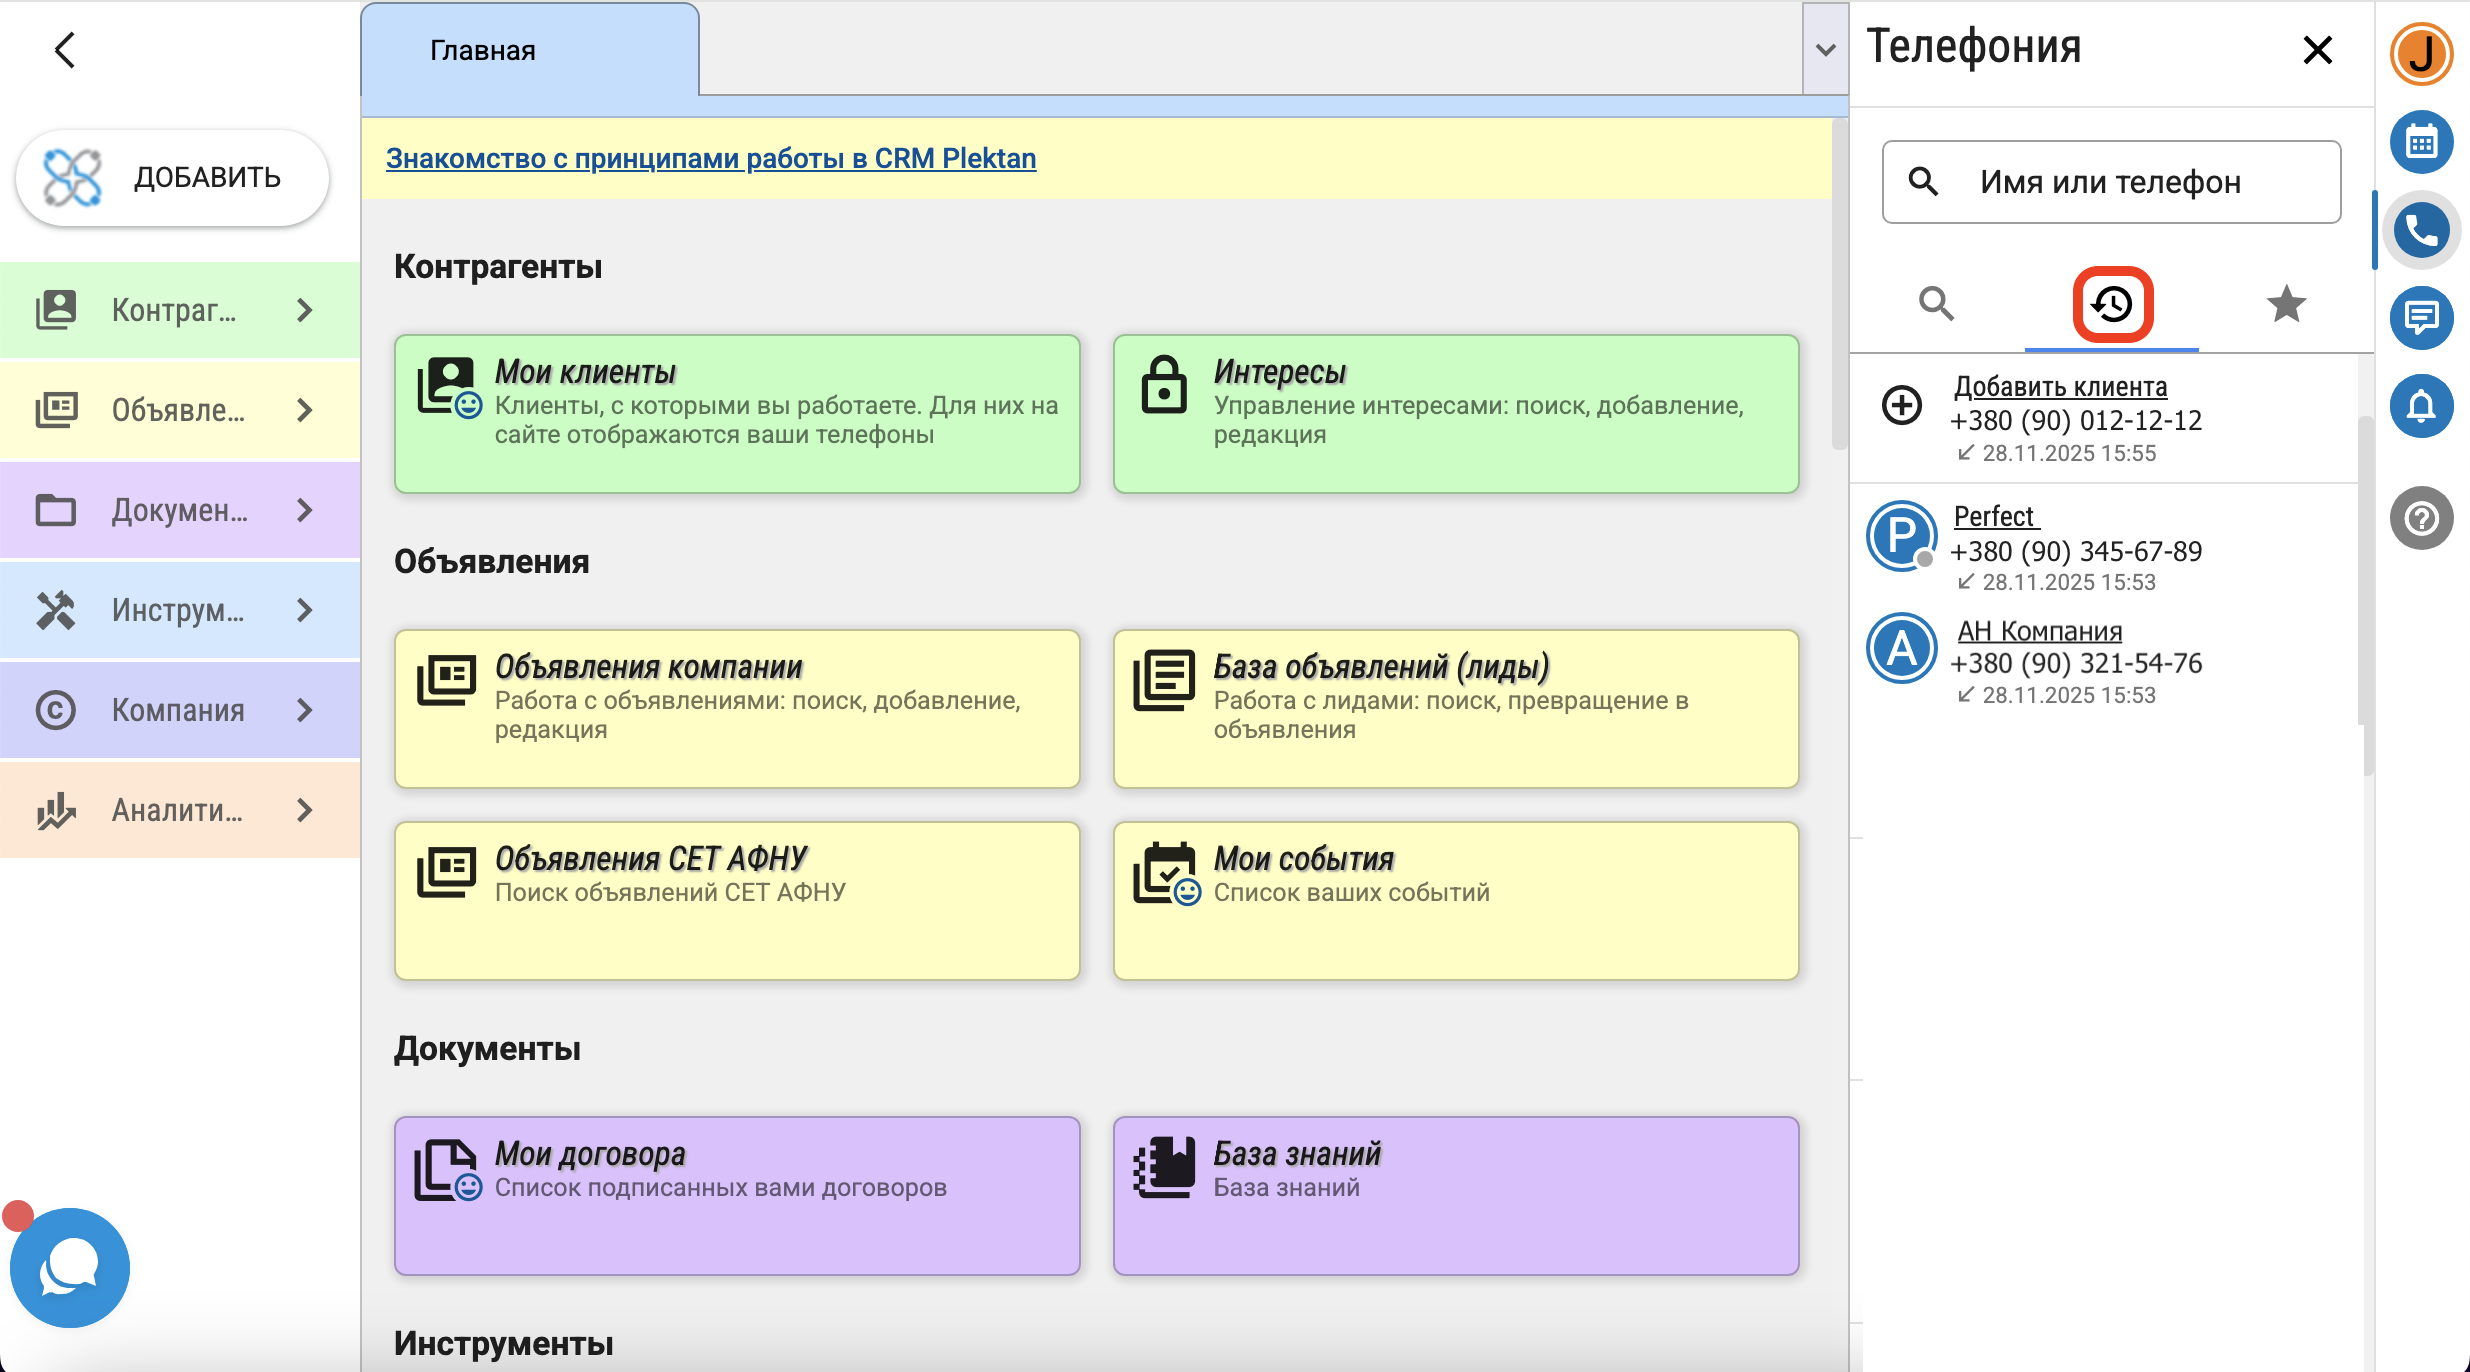Open the chat messages icon
The height and width of the screenshot is (1372, 2470).
[x=2420, y=318]
